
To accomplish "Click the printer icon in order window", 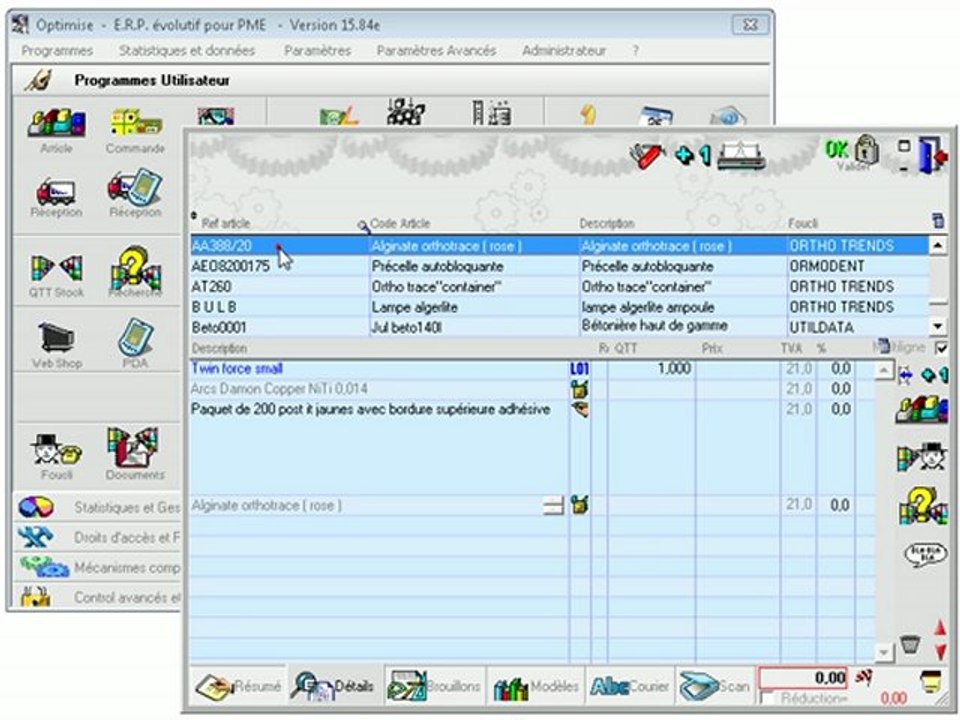I will click(x=741, y=156).
